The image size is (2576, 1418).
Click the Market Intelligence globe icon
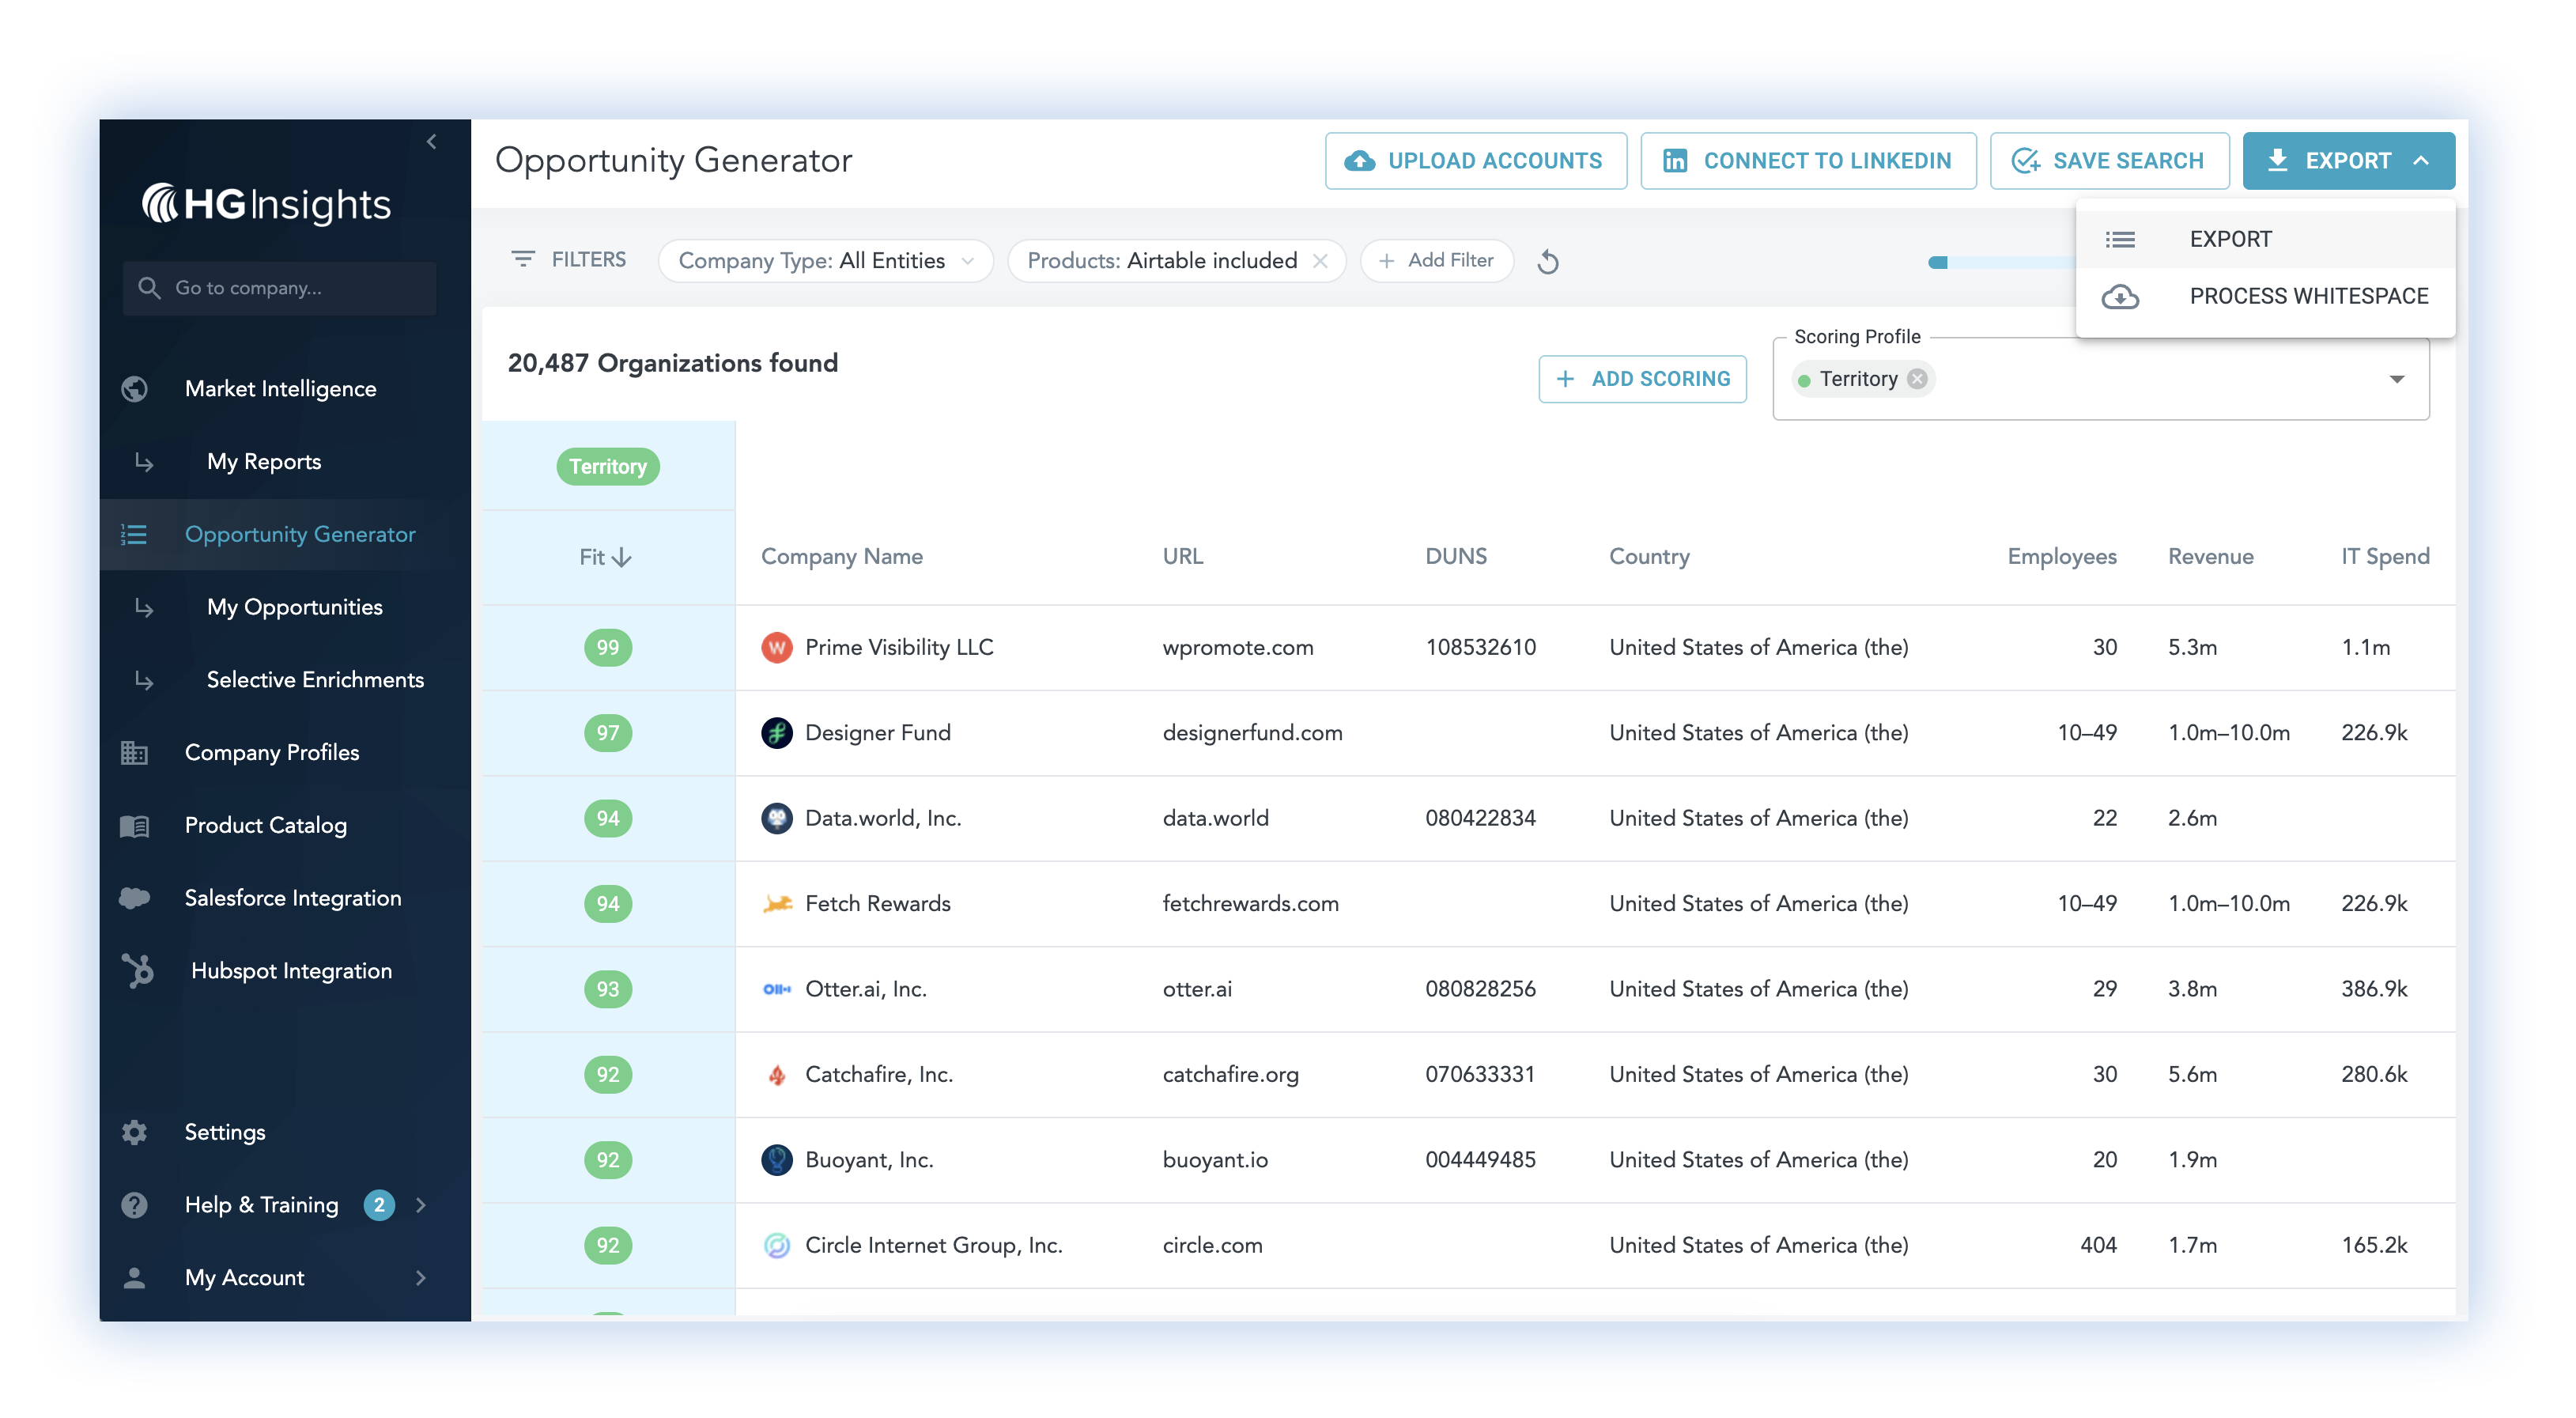135,389
